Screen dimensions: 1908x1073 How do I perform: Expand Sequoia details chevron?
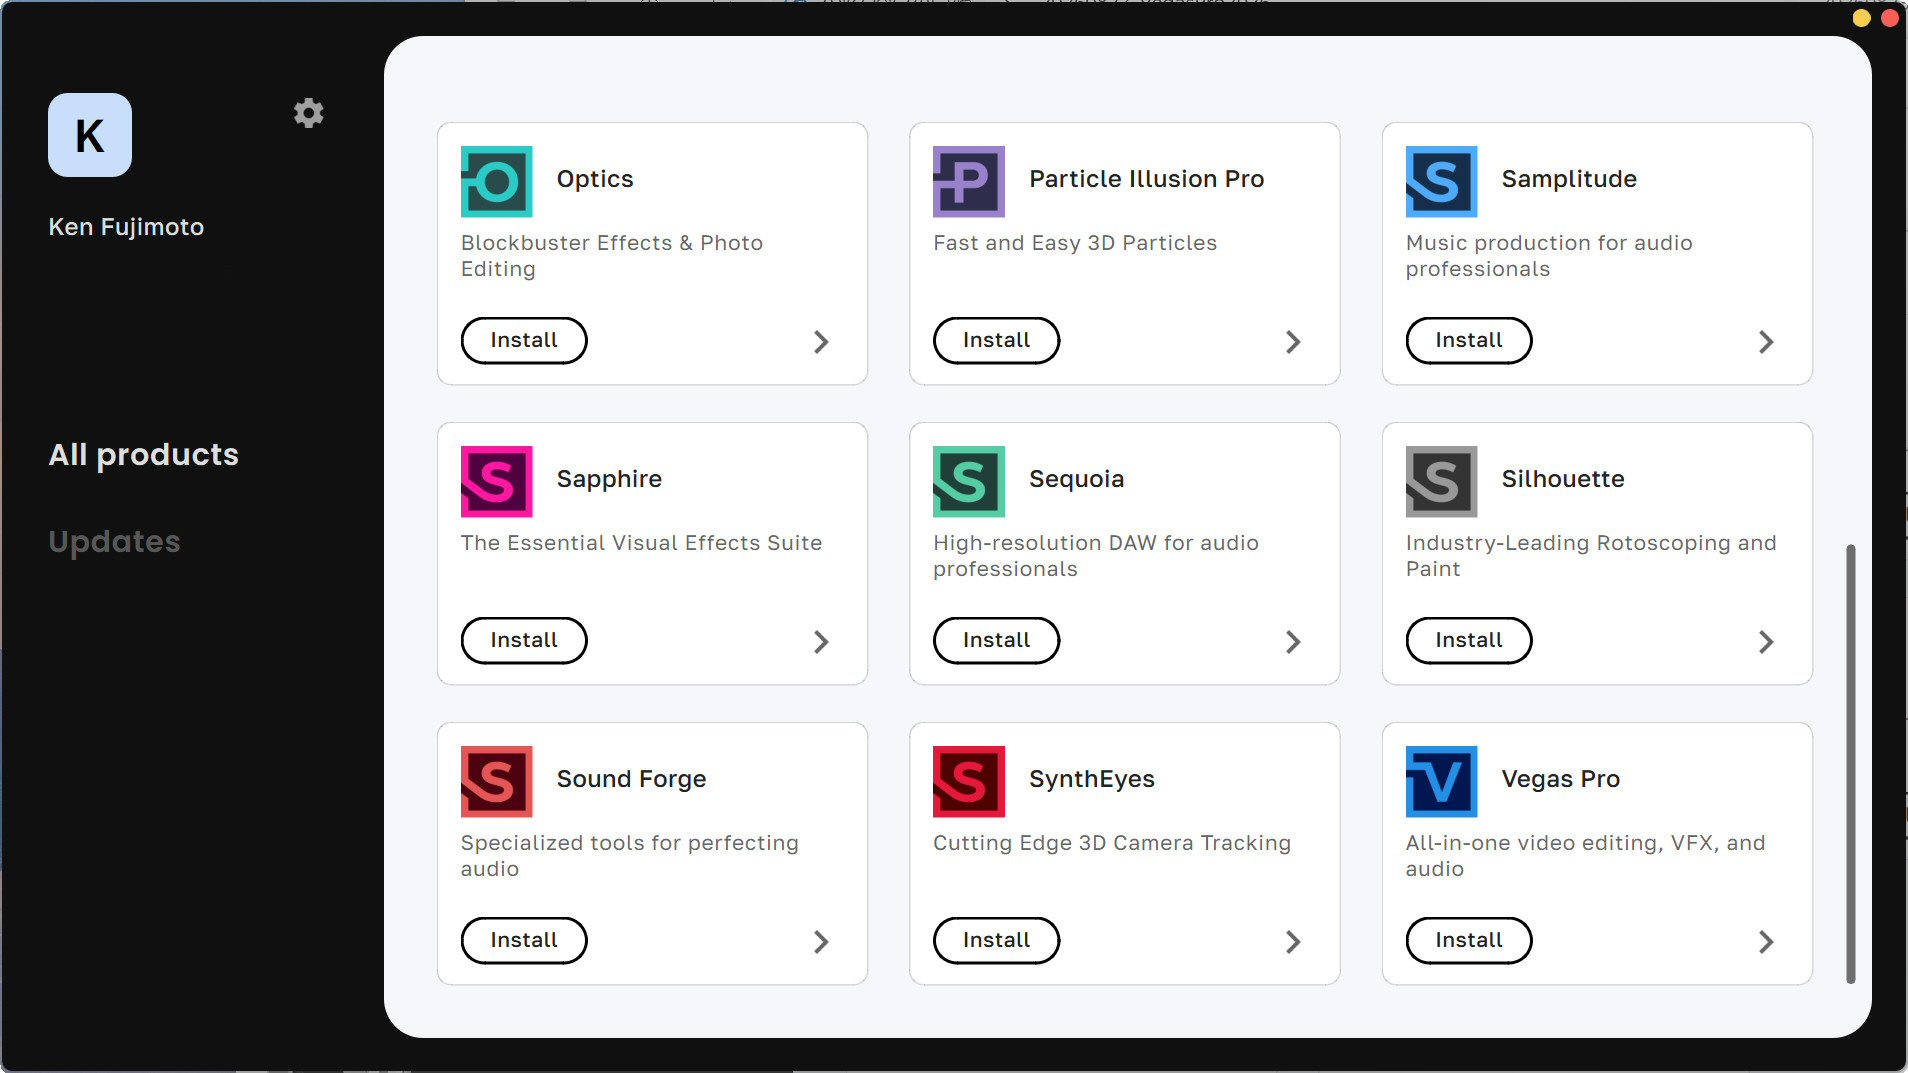[1293, 642]
